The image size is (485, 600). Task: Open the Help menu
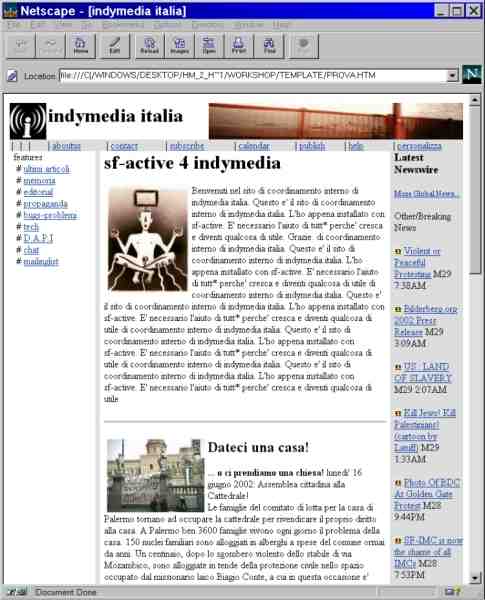click(x=281, y=25)
